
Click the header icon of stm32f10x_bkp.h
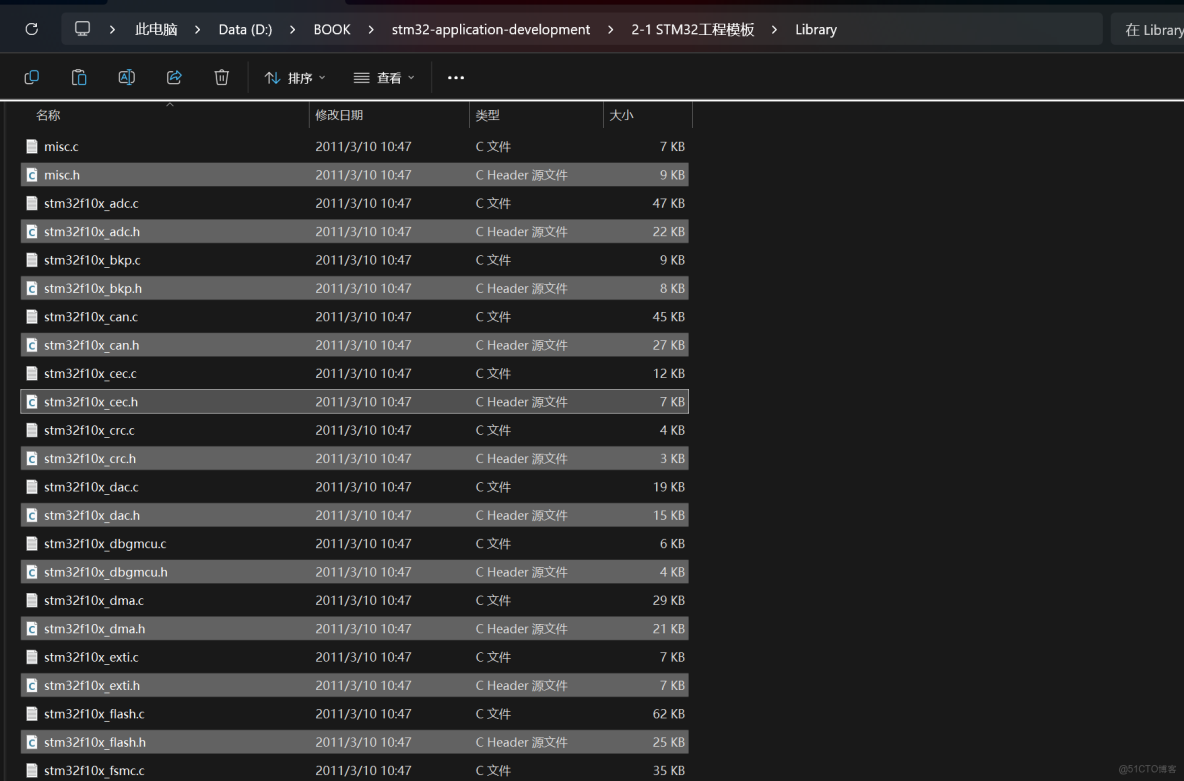[x=32, y=289]
